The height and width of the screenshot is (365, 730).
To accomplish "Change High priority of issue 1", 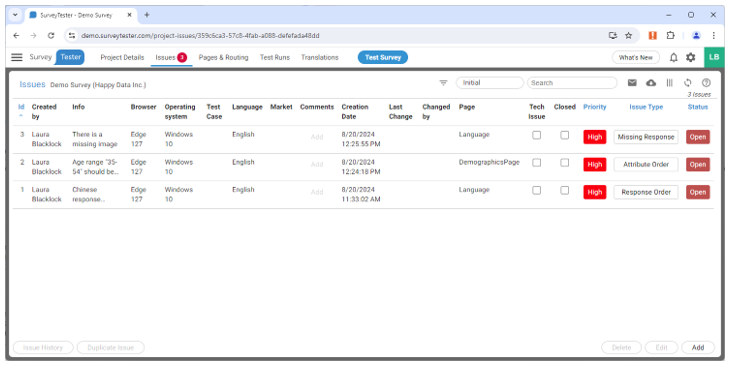I will [595, 192].
